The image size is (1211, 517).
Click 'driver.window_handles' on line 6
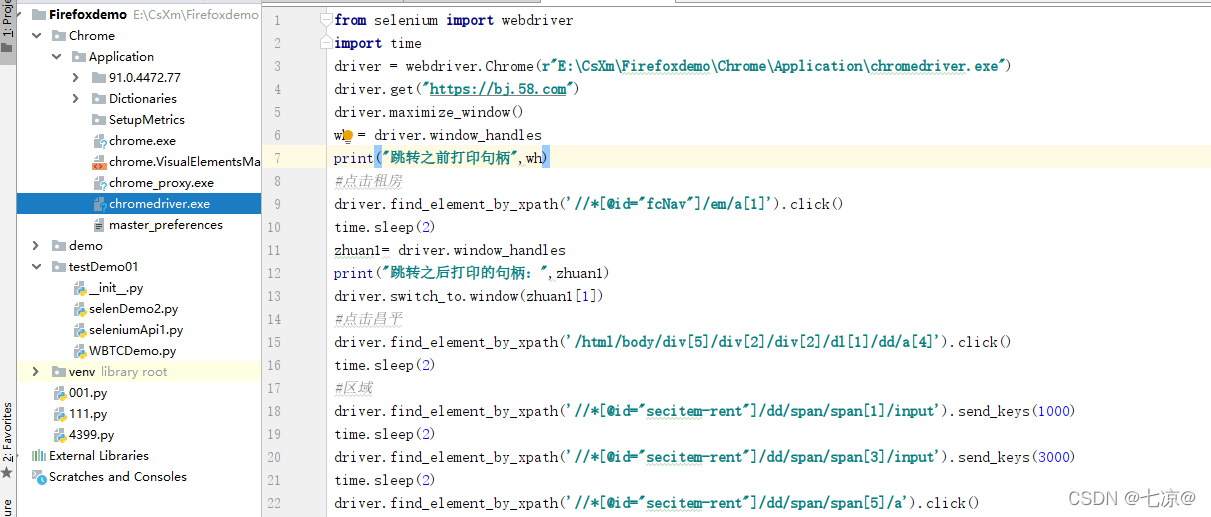click(x=458, y=135)
